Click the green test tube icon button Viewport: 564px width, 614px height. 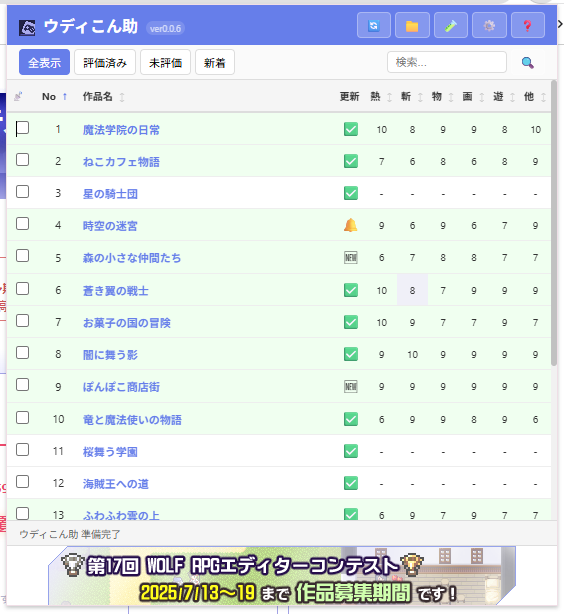tap(450, 25)
